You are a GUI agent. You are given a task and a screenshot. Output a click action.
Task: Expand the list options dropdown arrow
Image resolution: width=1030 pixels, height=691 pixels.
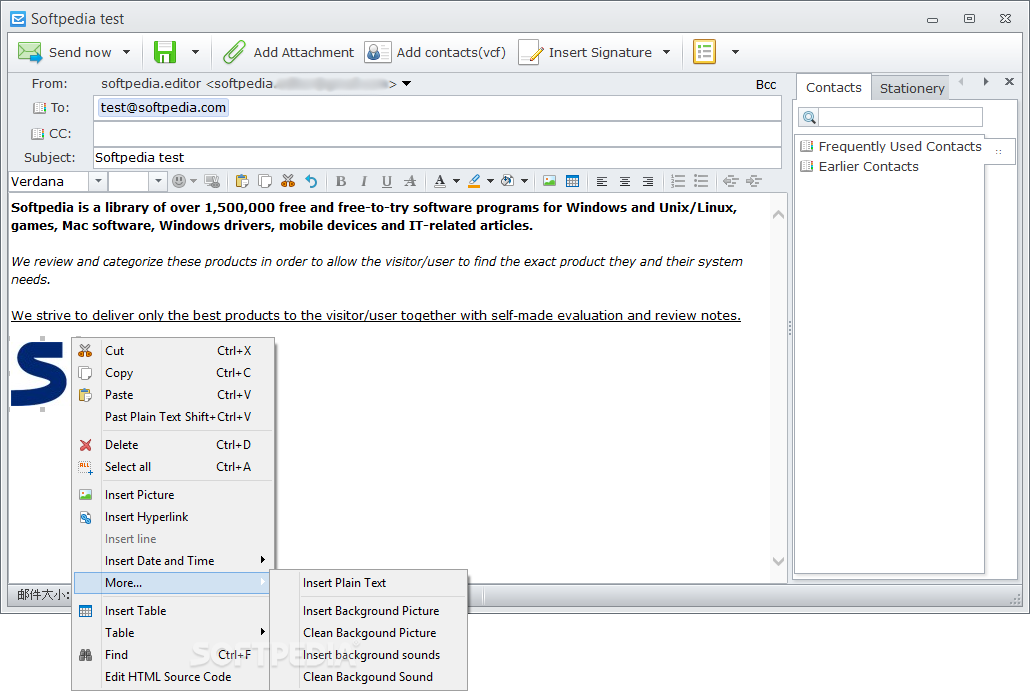pyautogui.click(x=736, y=52)
